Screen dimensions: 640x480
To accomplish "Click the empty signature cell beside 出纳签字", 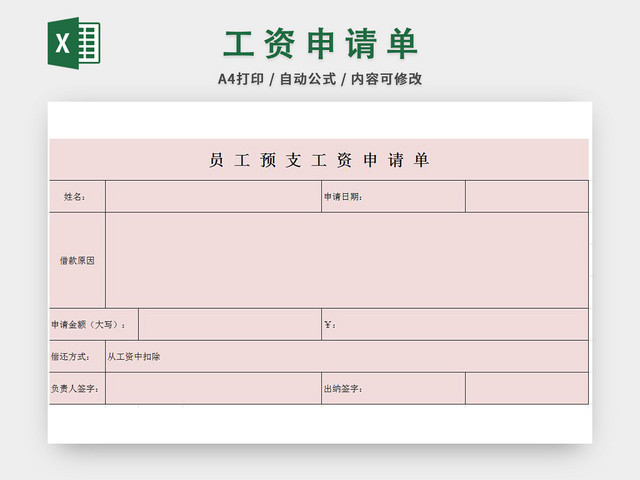I will click(527, 388).
